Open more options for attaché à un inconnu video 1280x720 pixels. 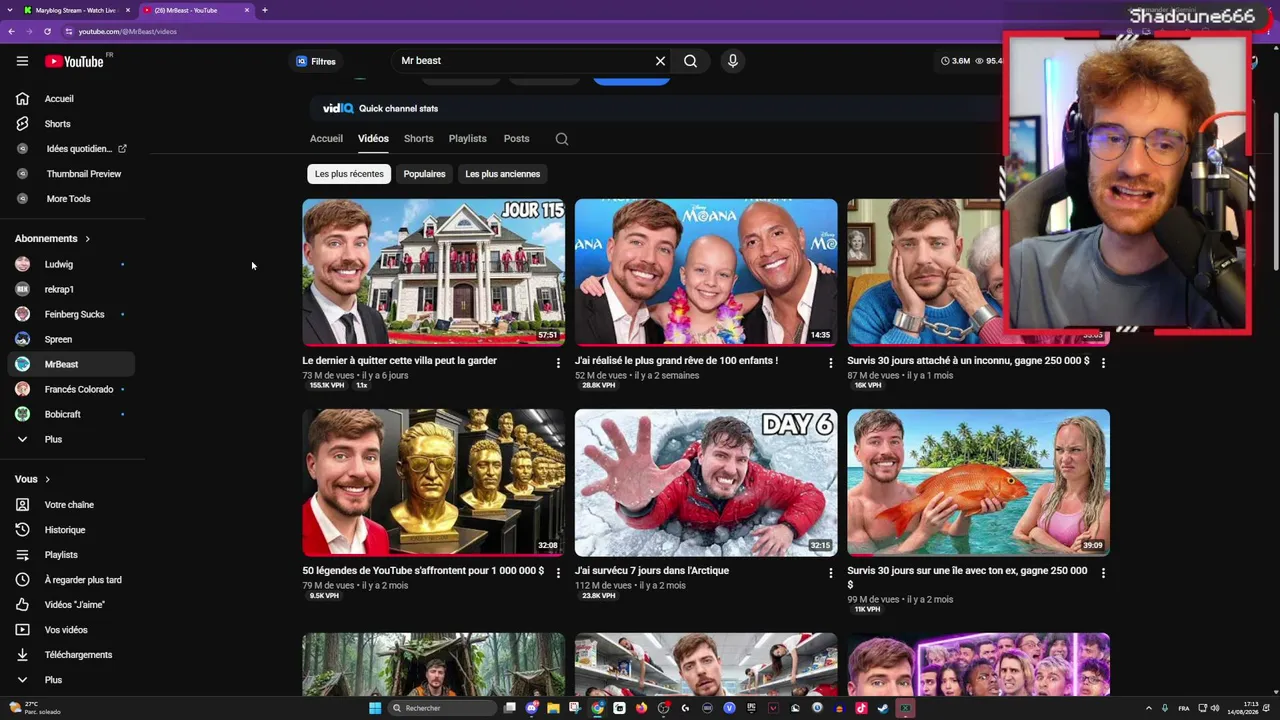tap(1103, 363)
